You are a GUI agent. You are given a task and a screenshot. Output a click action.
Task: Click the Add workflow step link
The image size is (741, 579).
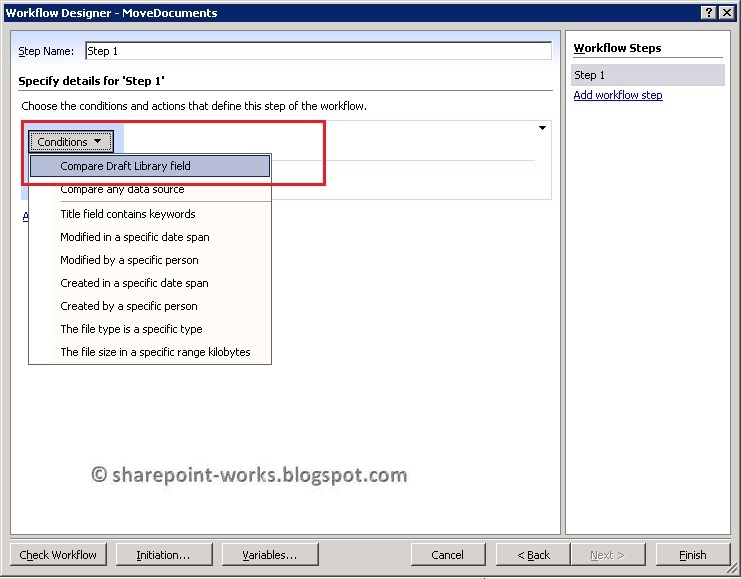618,95
